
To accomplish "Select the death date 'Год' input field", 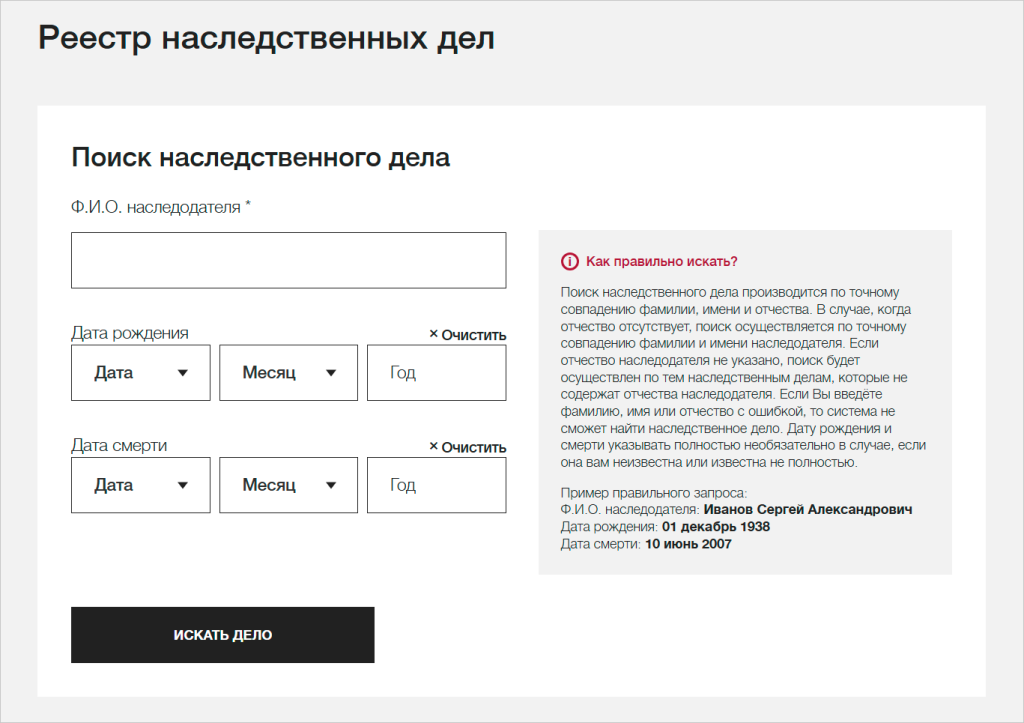I will (x=436, y=485).
